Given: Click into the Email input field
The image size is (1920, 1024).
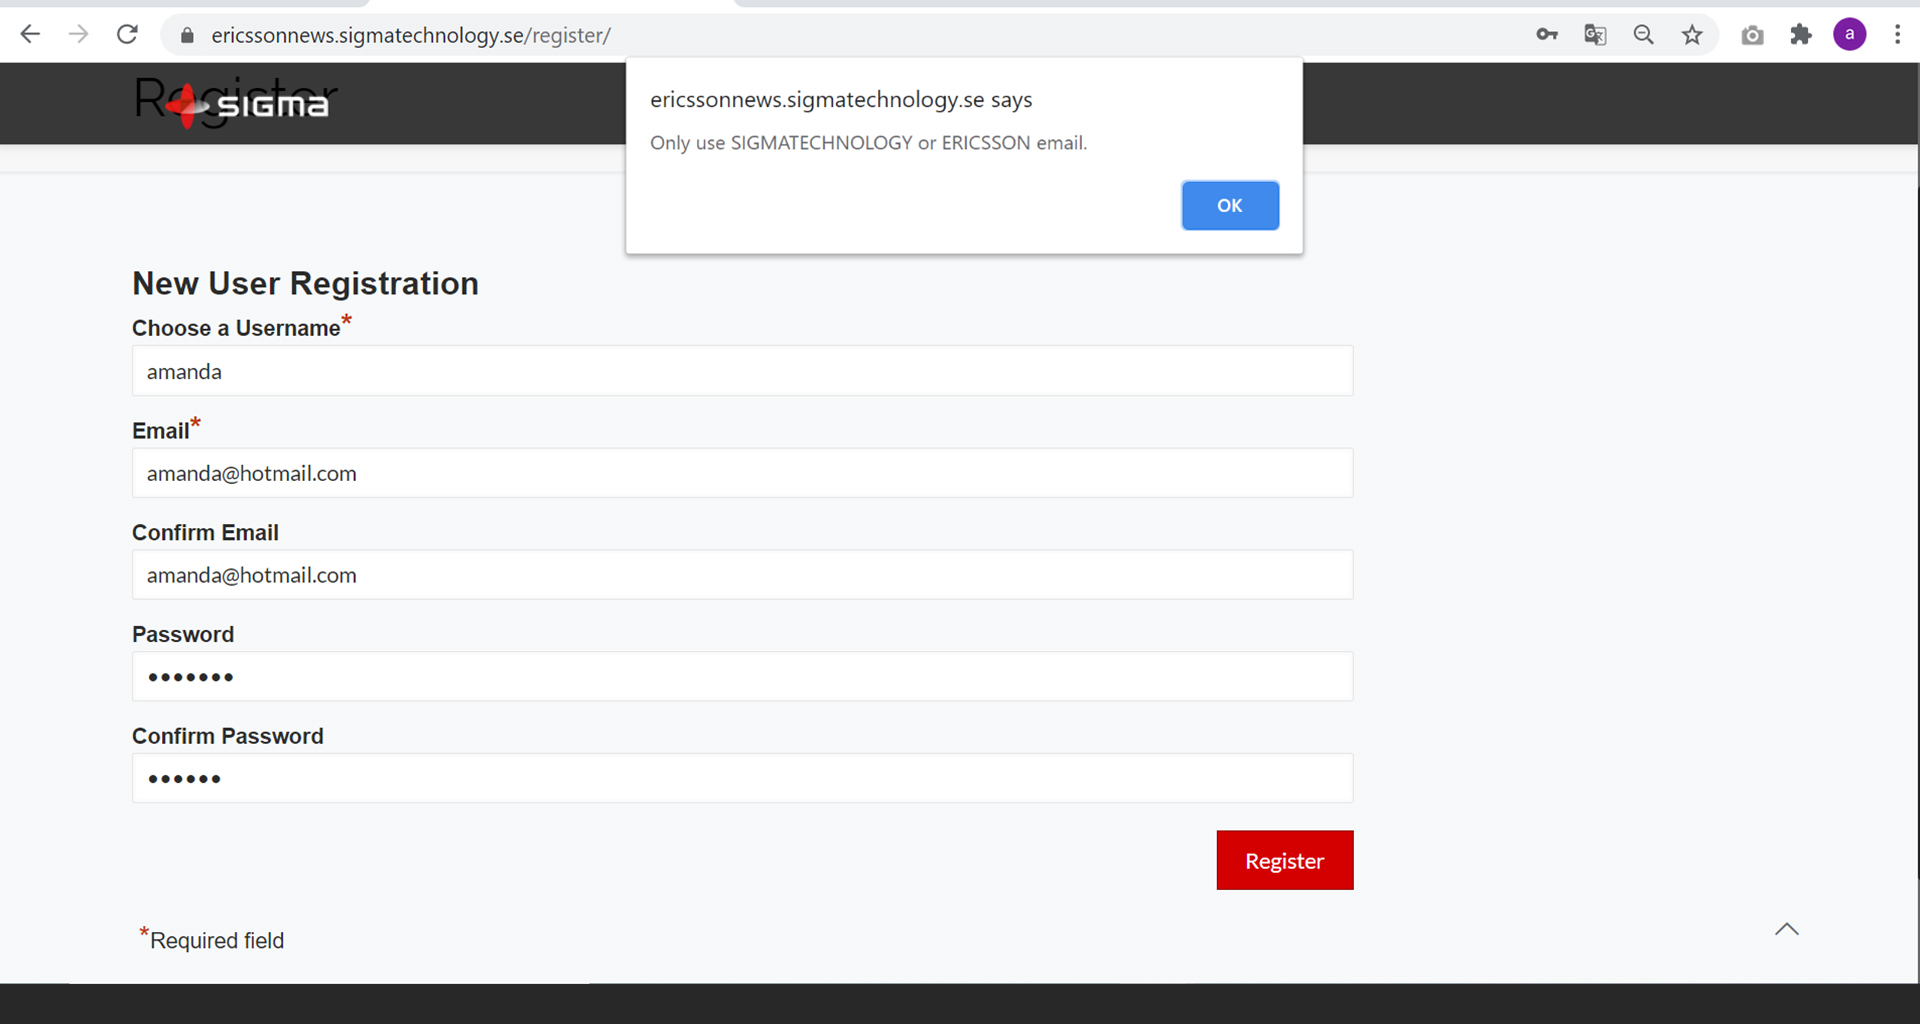Looking at the screenshot, I should point(742,473).
